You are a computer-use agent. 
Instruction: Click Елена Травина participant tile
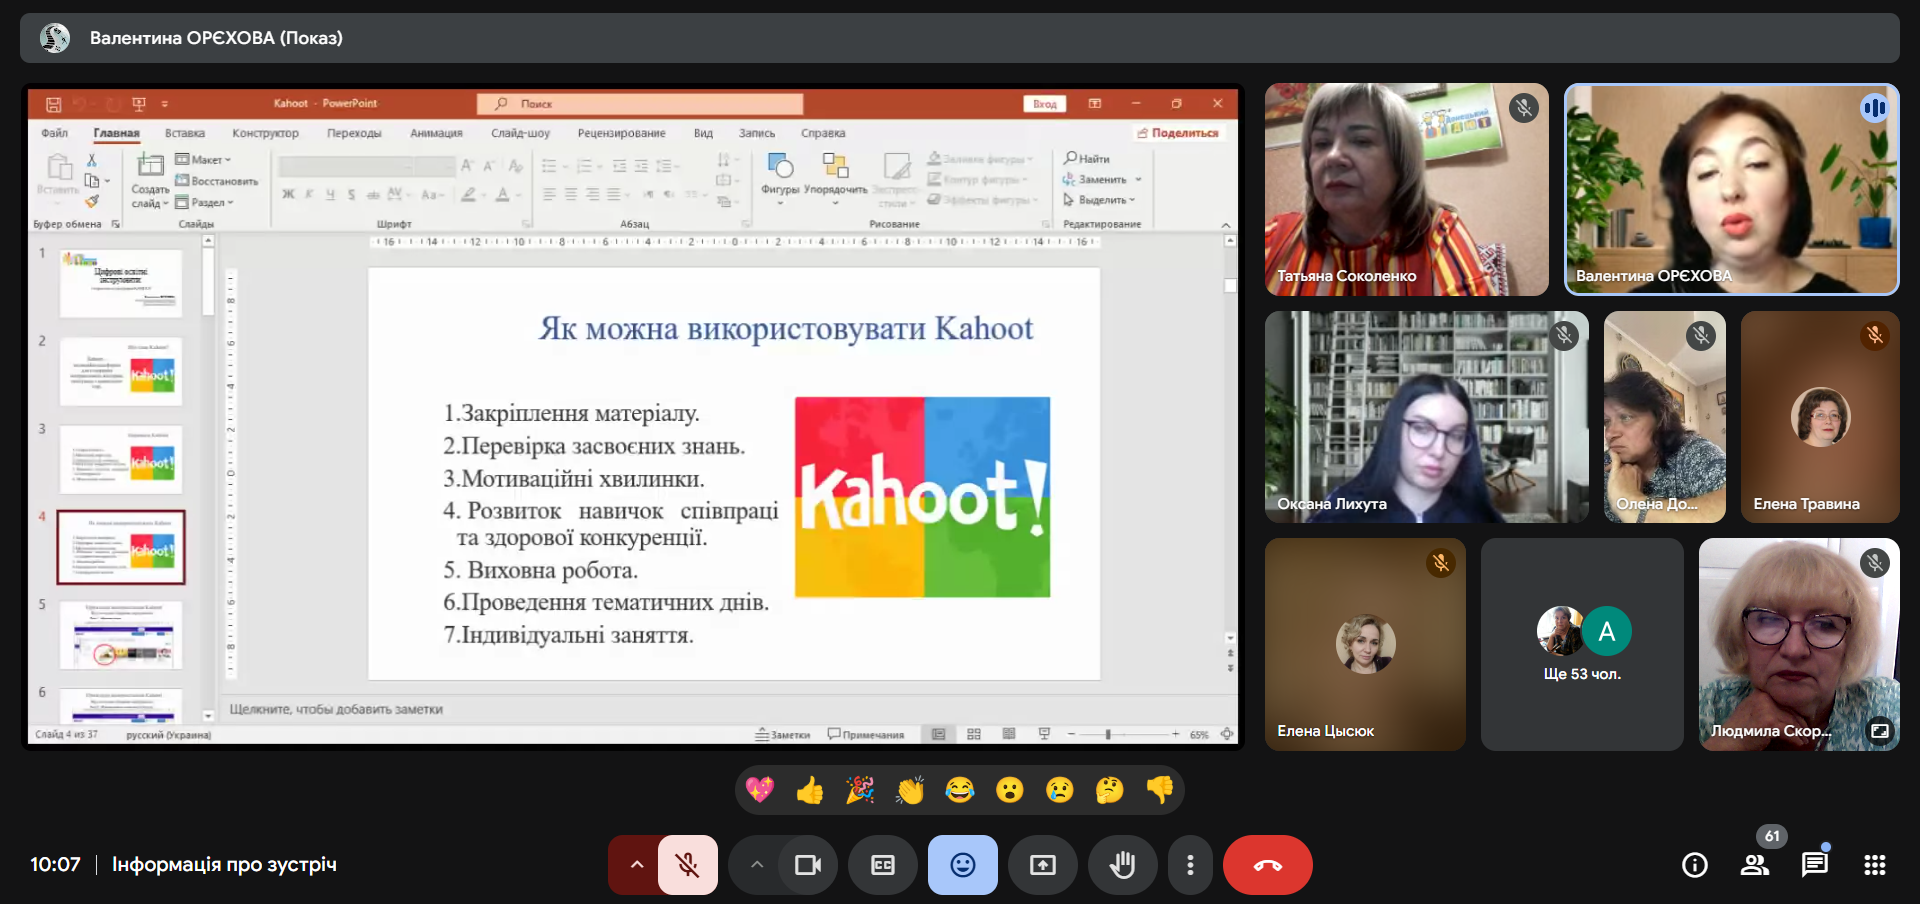(x=1820, y=417)
